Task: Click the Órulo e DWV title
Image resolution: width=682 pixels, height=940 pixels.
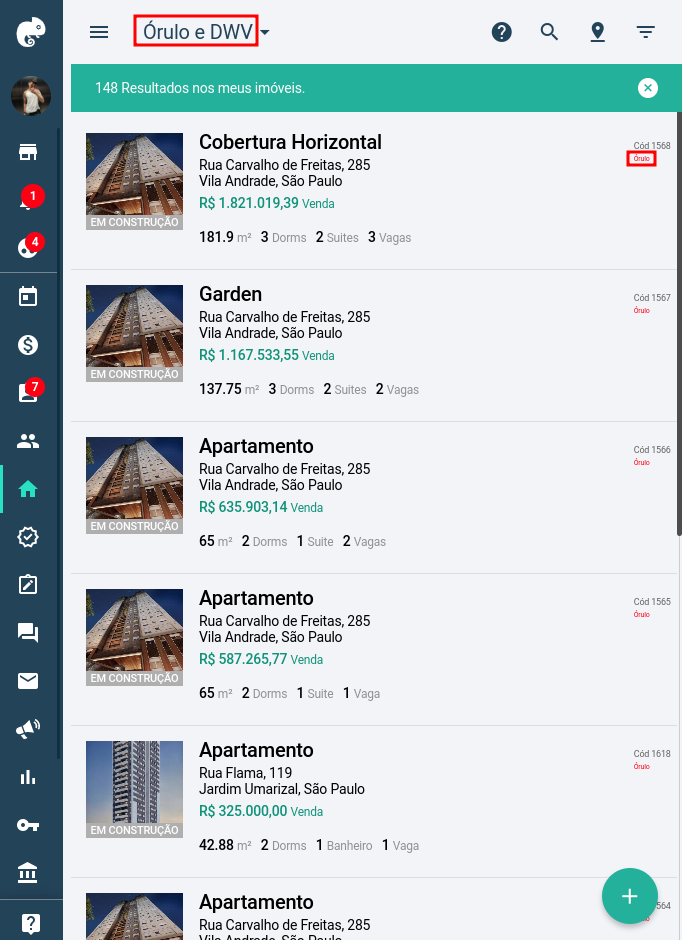Action: [197, 31]
